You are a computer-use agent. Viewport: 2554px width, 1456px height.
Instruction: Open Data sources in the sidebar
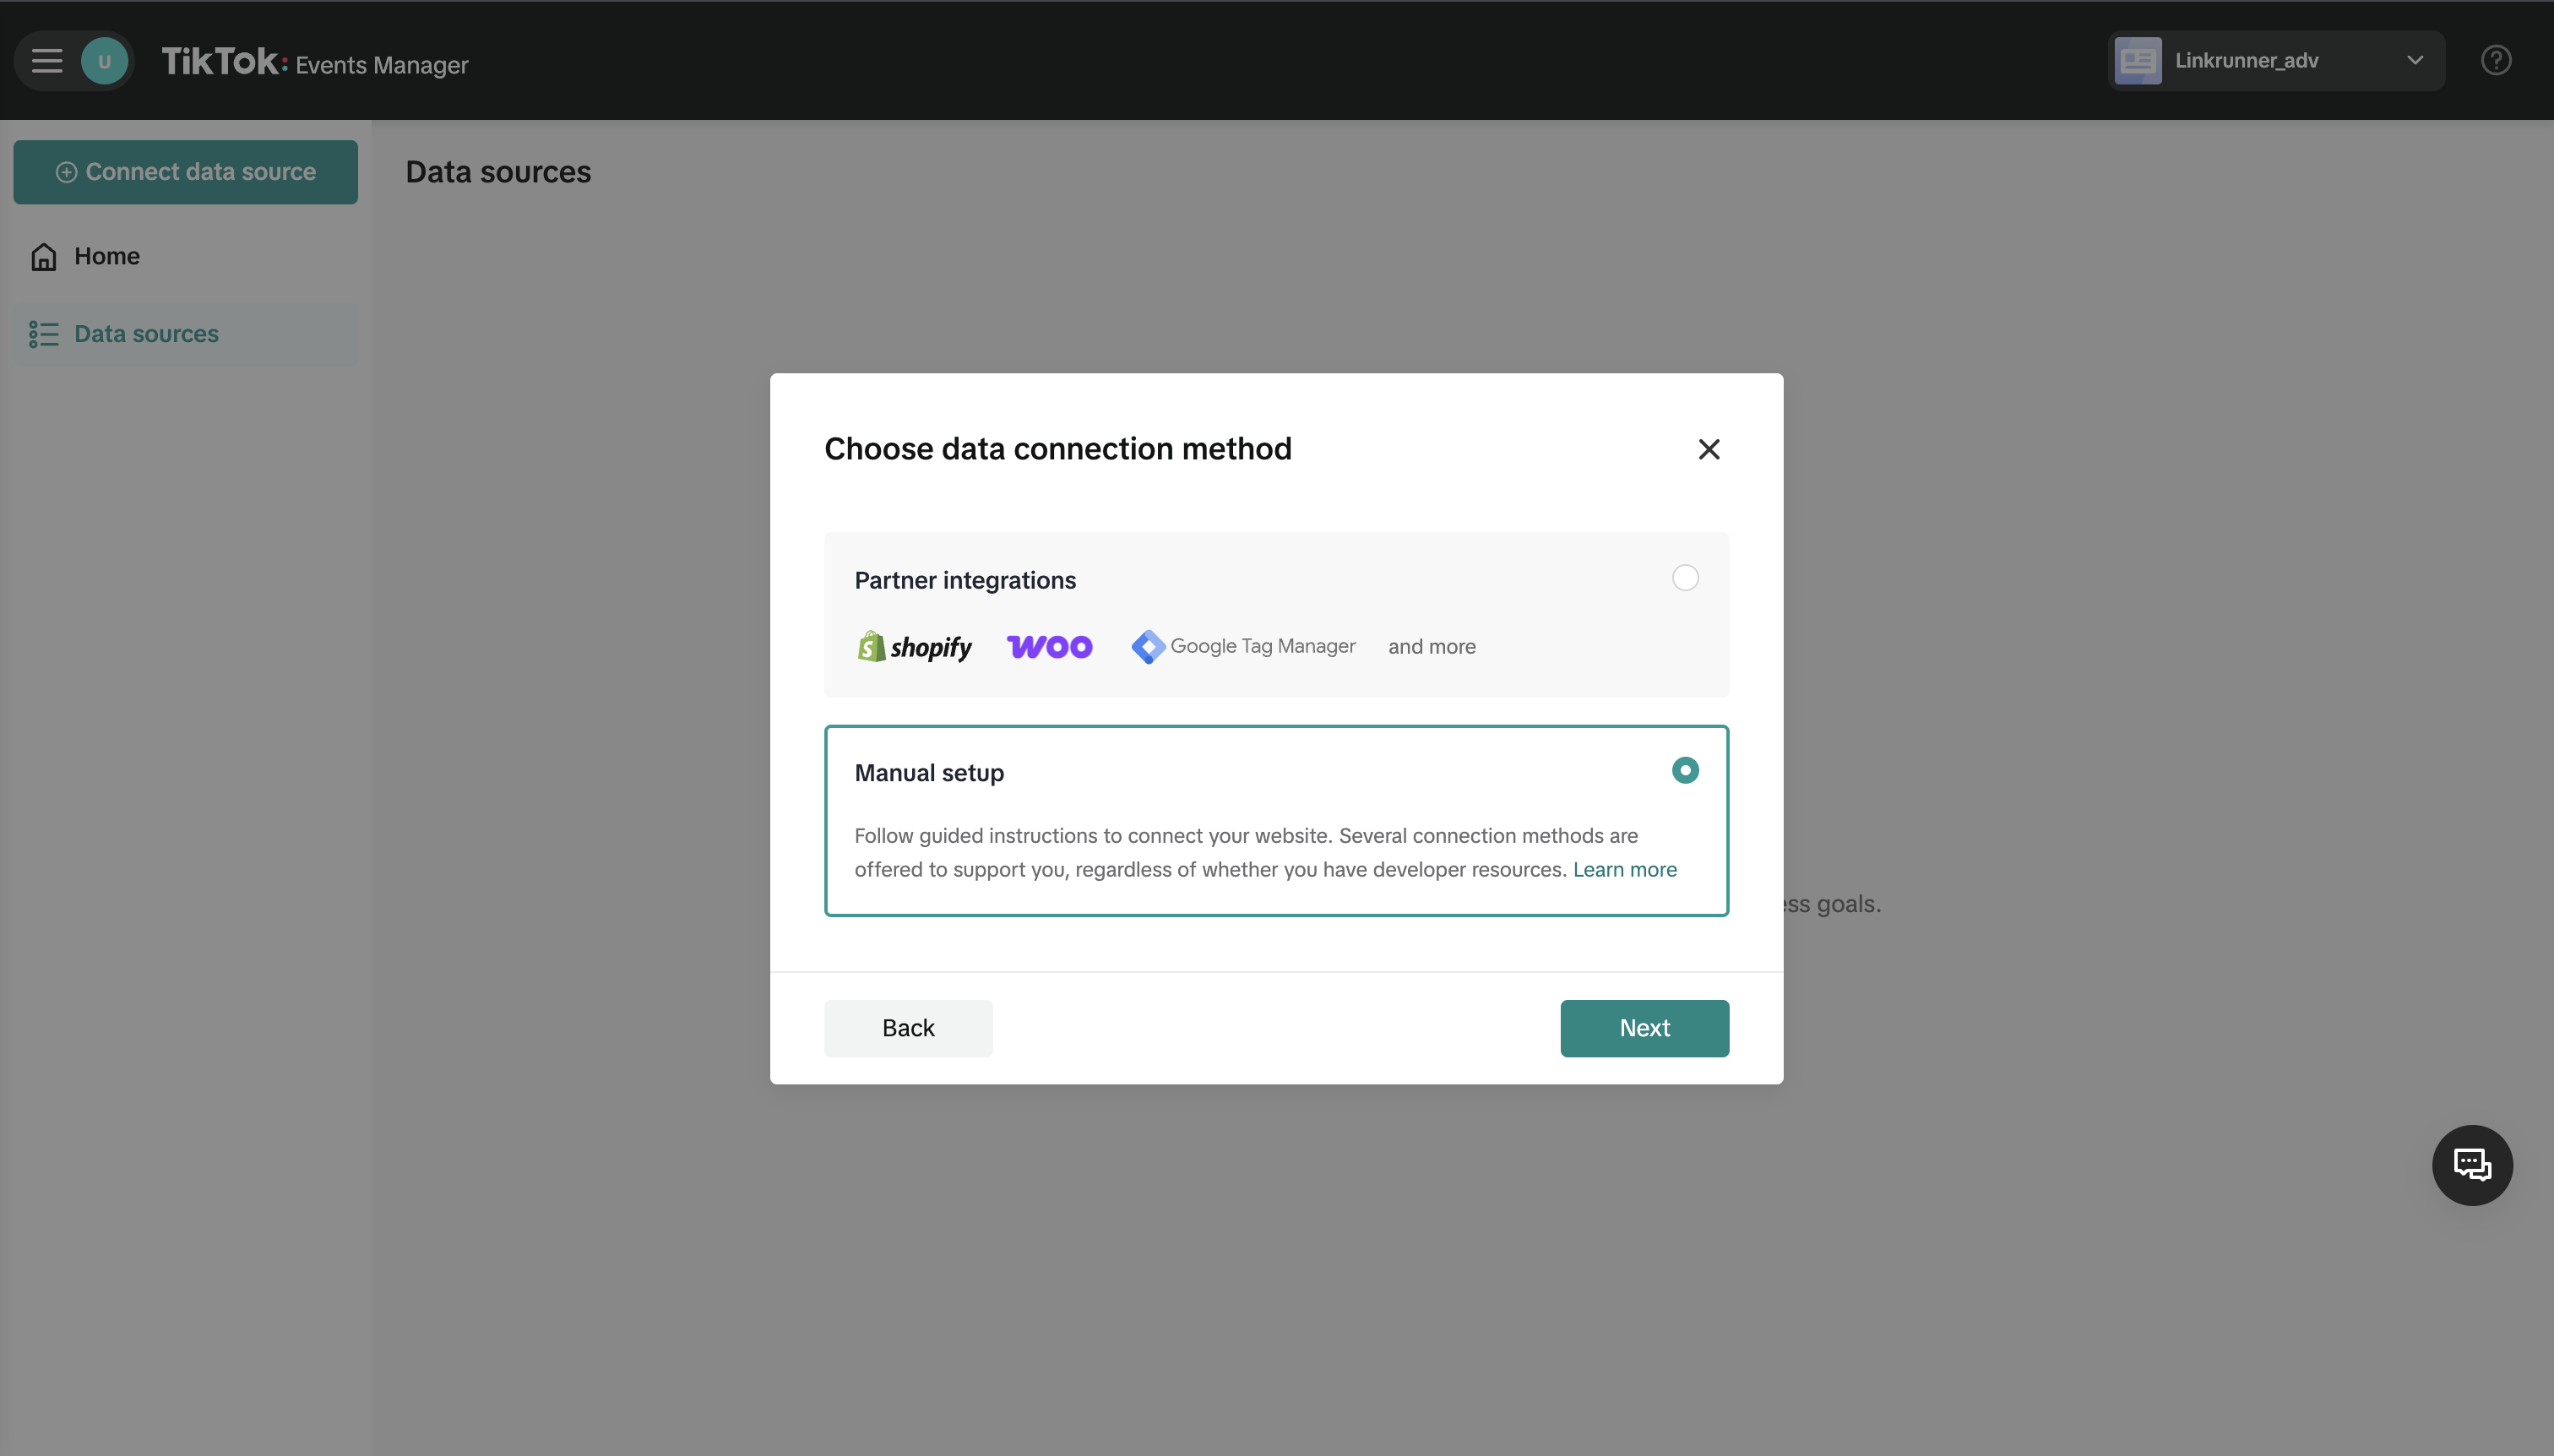tap(186, 334)
